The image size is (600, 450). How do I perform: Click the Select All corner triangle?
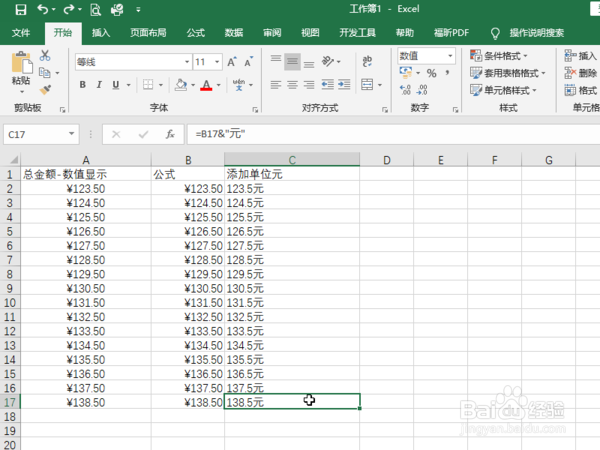(x=13, y=160)
